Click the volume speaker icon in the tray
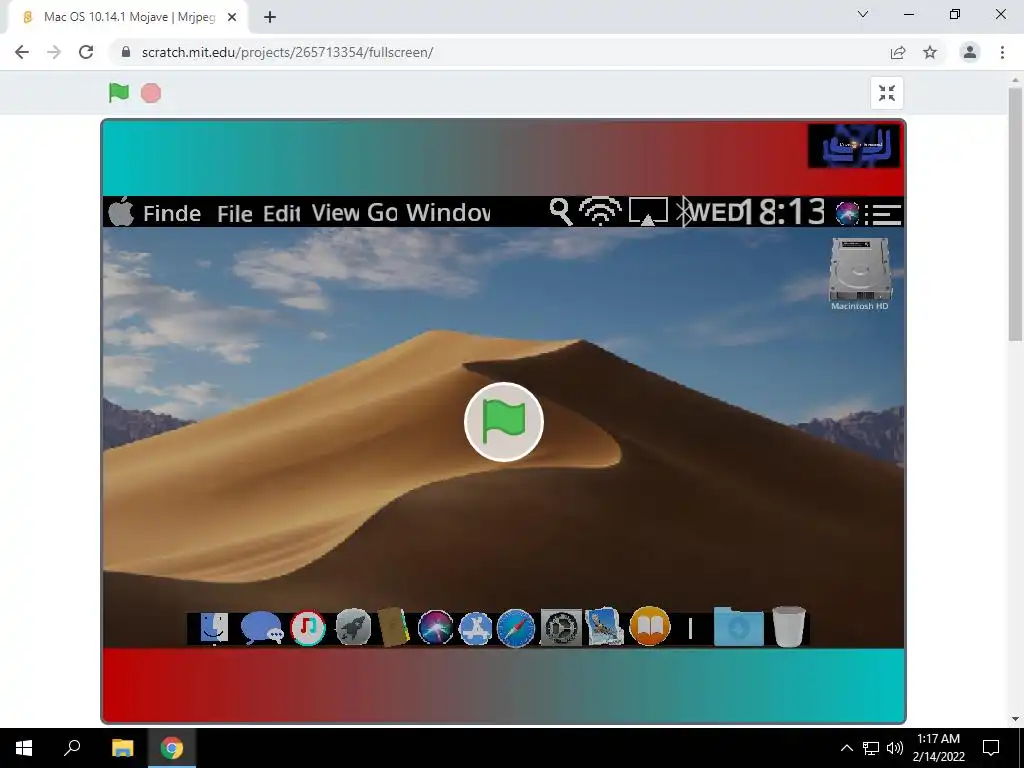 click(x=895, y=748)
